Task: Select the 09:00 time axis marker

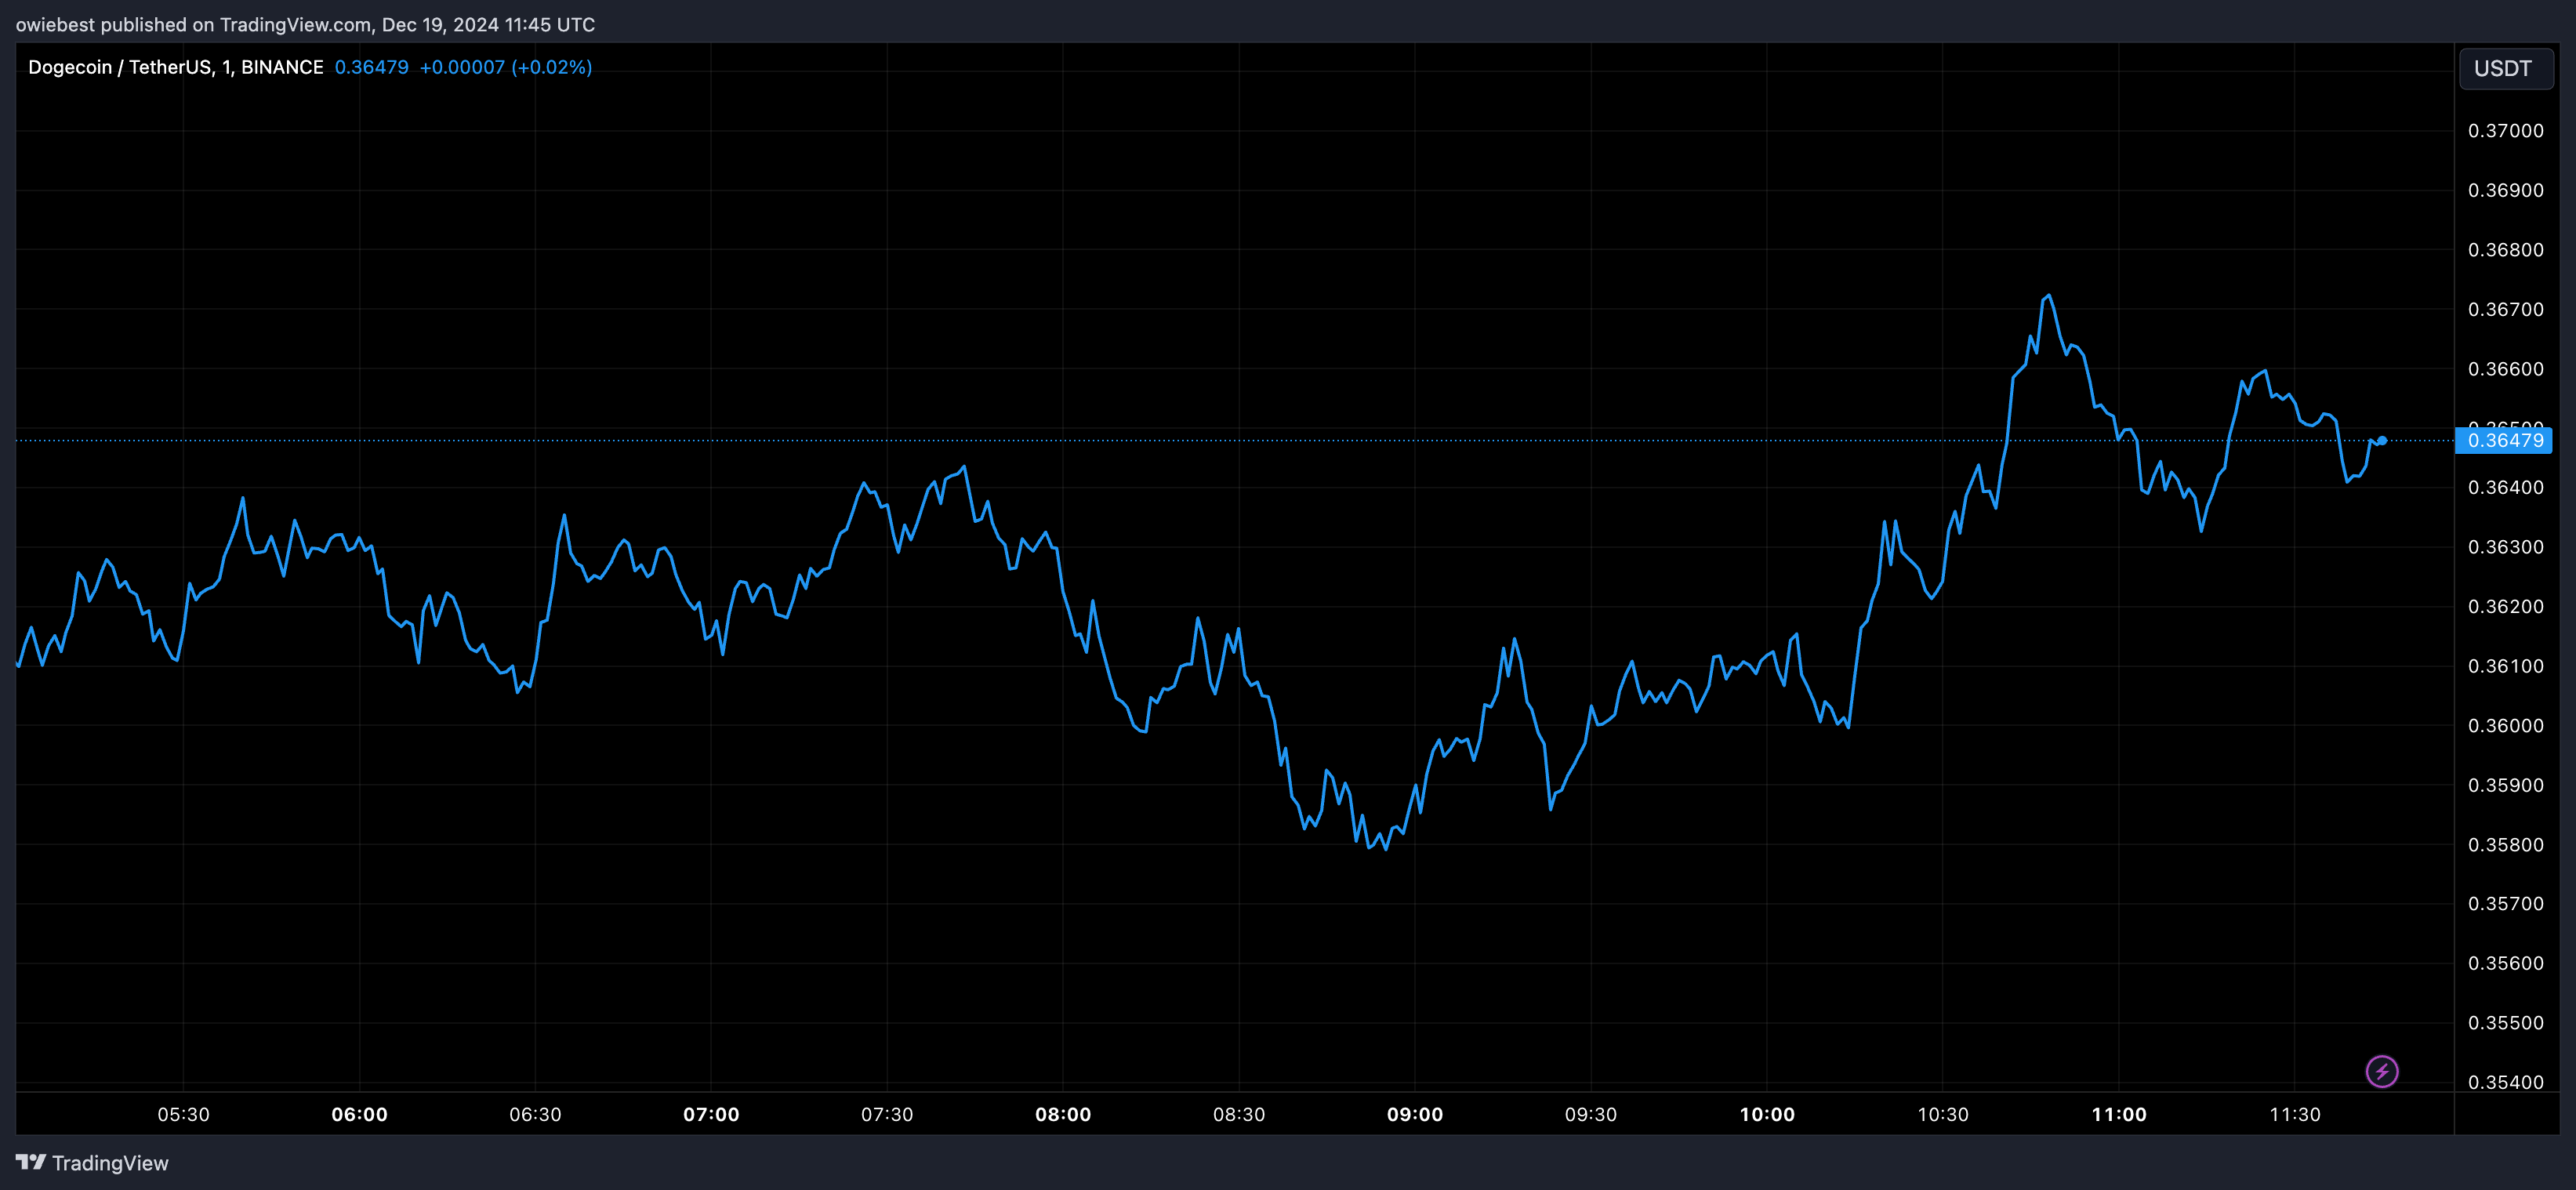Action: tap(1414, 1114)
